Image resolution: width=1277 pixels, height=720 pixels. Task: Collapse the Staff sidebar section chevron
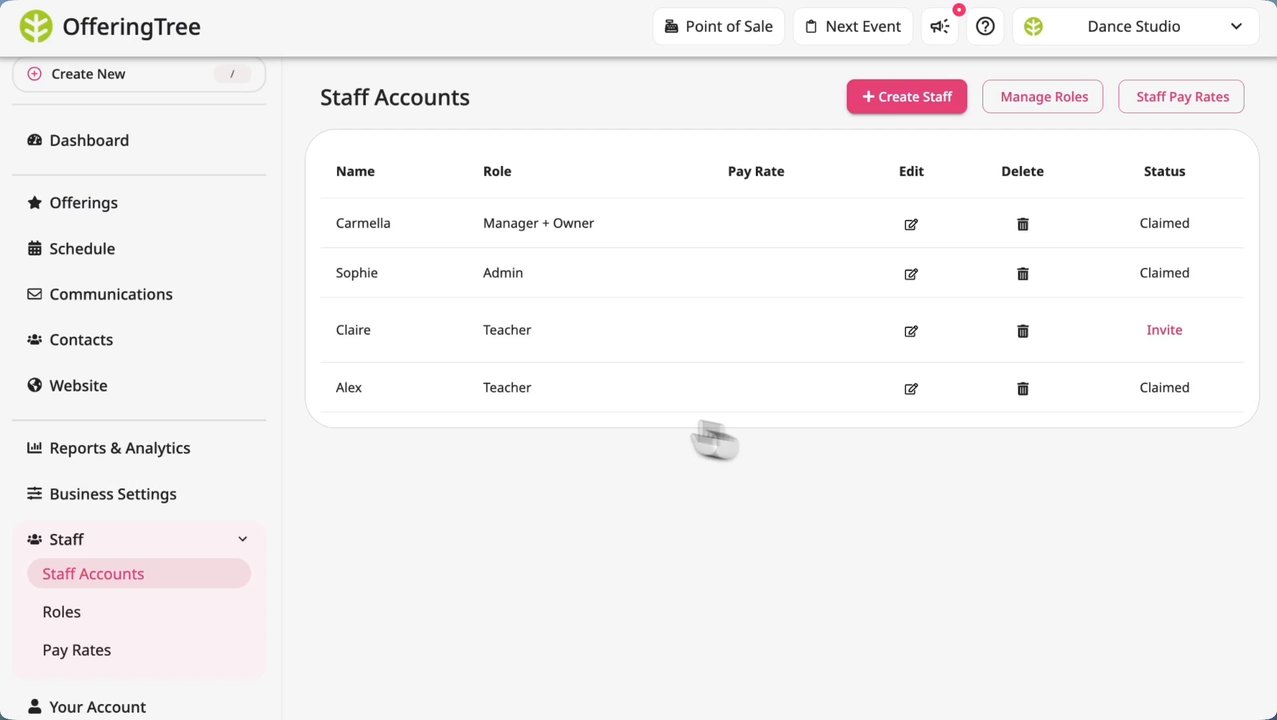click(x=242, y=540)
